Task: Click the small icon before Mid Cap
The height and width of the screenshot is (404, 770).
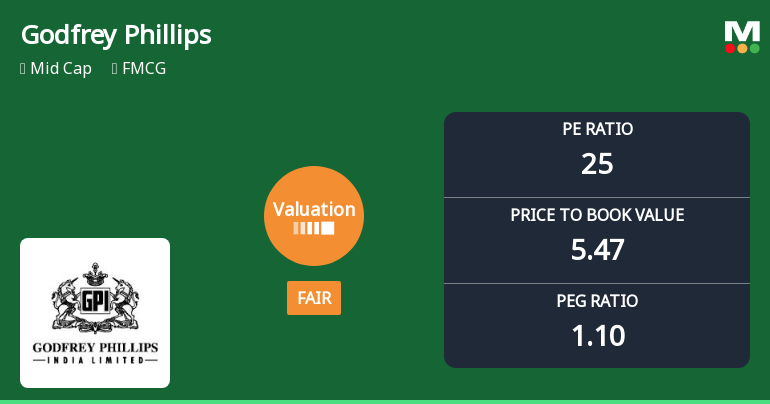Action: (x=22, y=69)
